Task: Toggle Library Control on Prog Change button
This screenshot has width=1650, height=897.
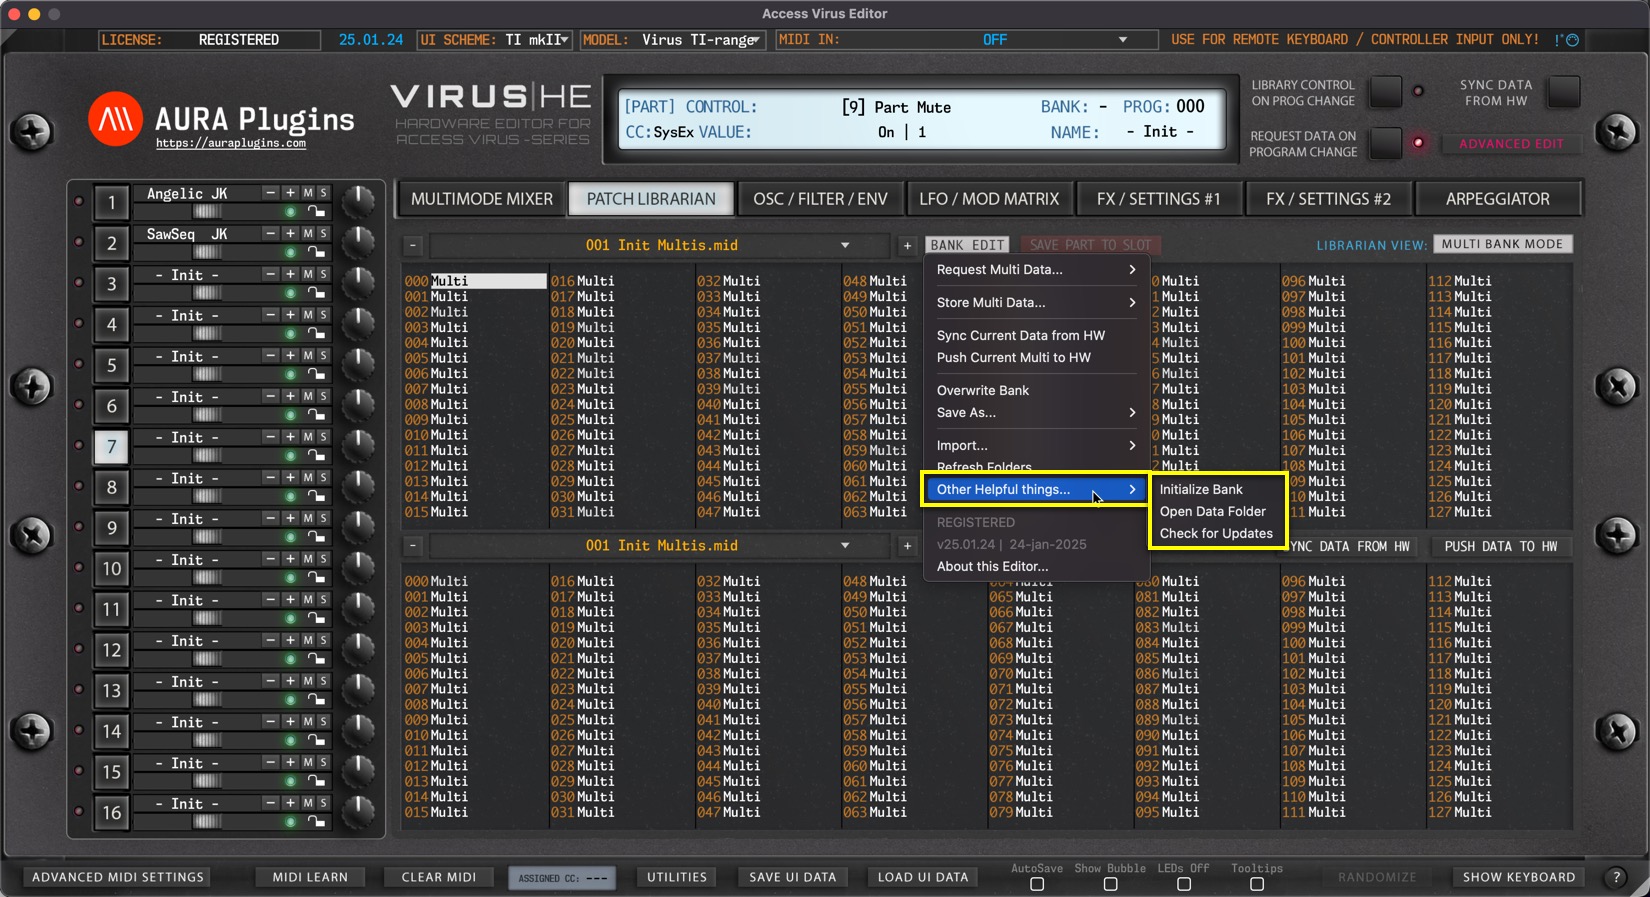Action: coord(1386,92)
